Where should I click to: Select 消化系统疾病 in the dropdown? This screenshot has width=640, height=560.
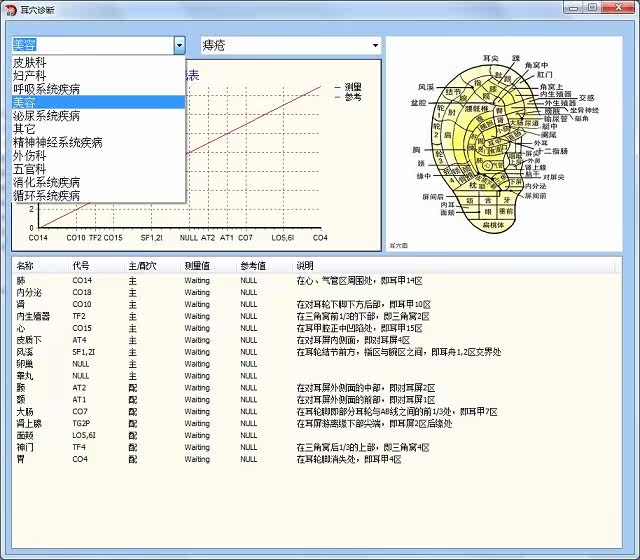47,183
